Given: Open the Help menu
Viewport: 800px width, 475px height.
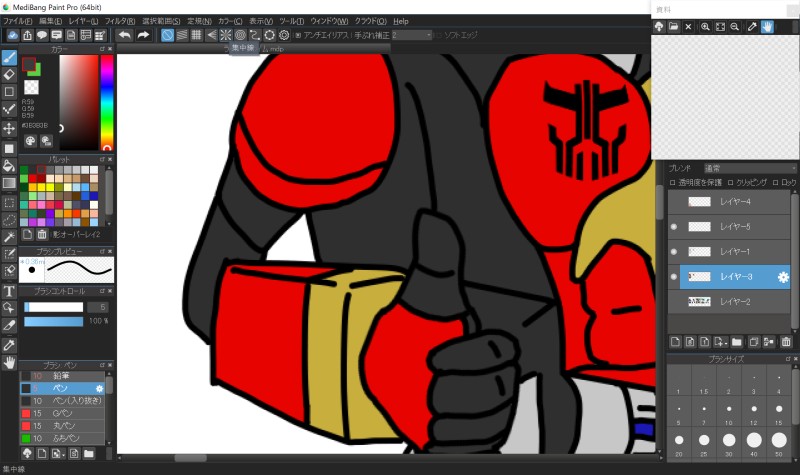Looking at the screenshot, I should tap(401, 21).
